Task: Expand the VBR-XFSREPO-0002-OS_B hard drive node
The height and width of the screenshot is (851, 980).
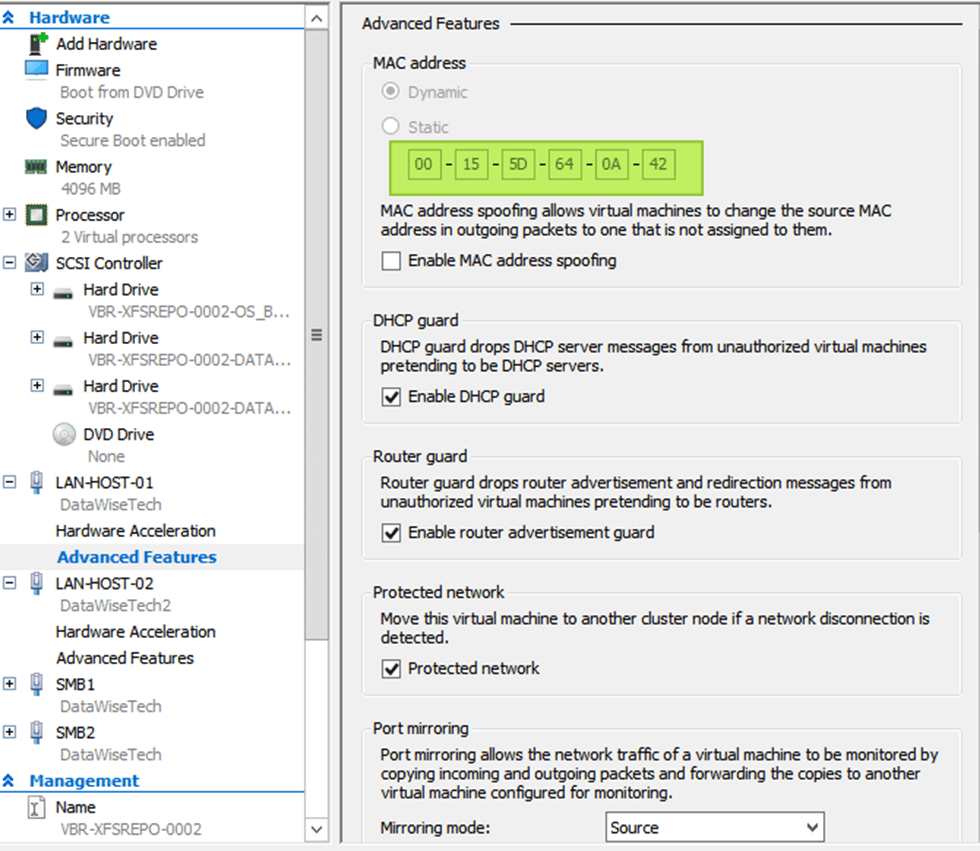Action: (x=37, y=289)
